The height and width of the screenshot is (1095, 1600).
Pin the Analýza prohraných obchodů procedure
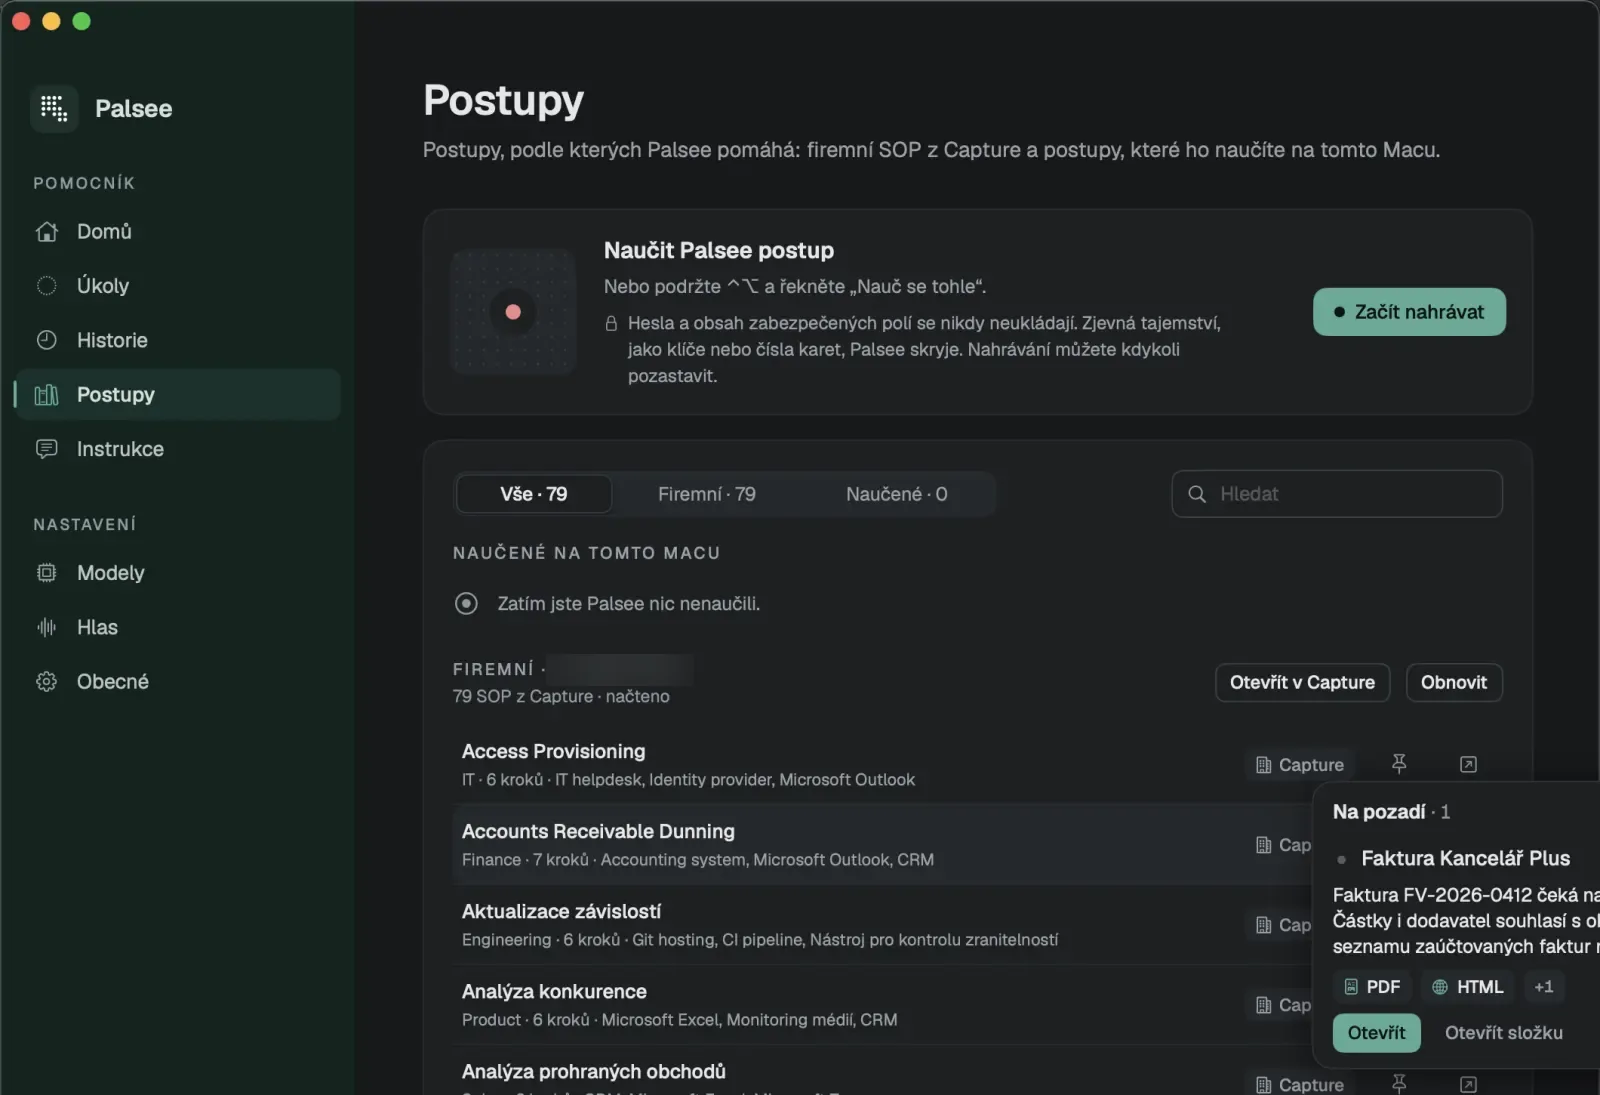click(x=1399, y=1084)
